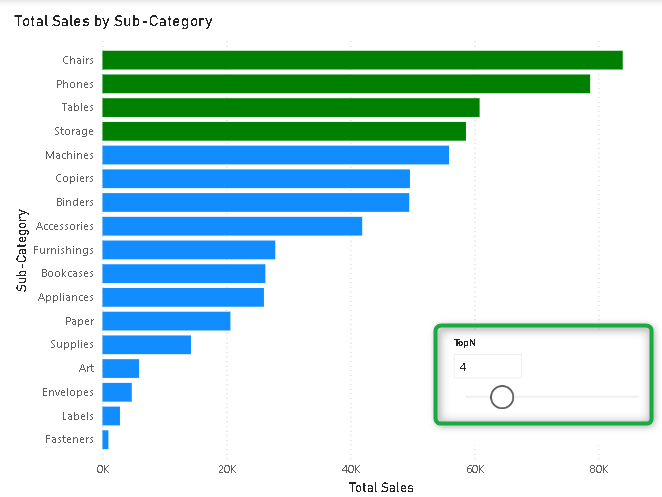Click the Total Sales x-axis title

pyautogui.click(x=381, y=487)
